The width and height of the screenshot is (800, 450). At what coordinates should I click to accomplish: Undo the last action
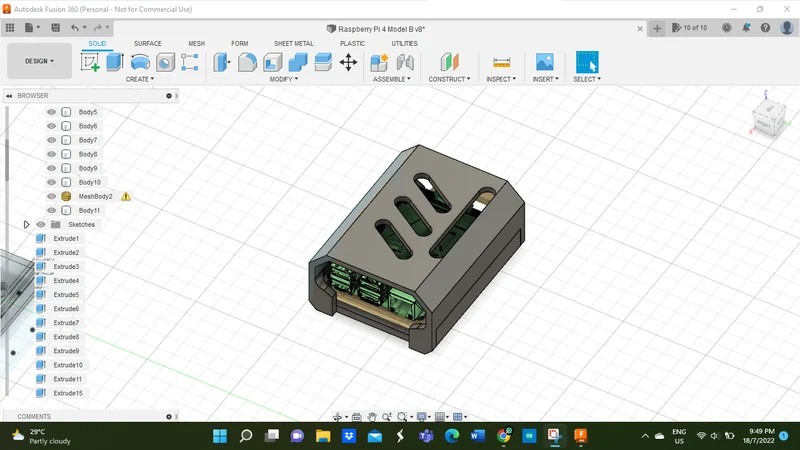click(75, 28)
